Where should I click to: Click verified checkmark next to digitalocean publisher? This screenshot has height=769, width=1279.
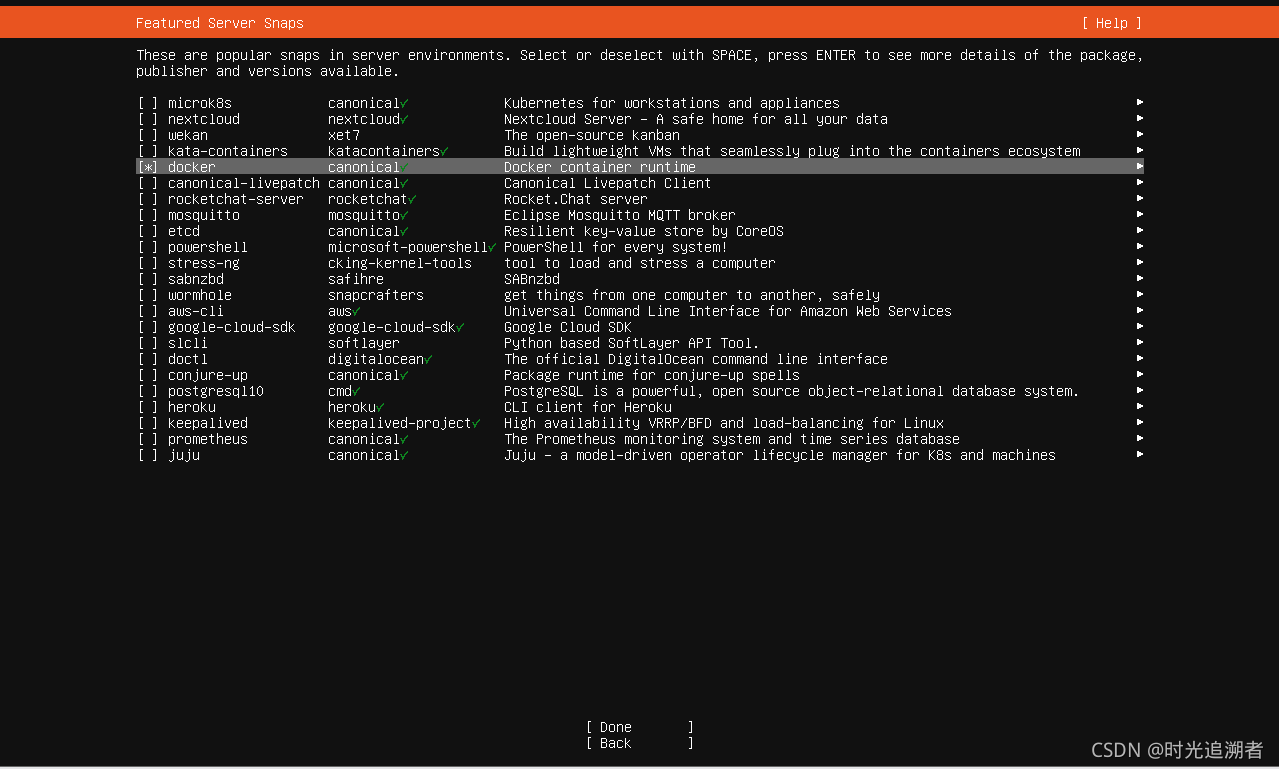tap(428, 359)
